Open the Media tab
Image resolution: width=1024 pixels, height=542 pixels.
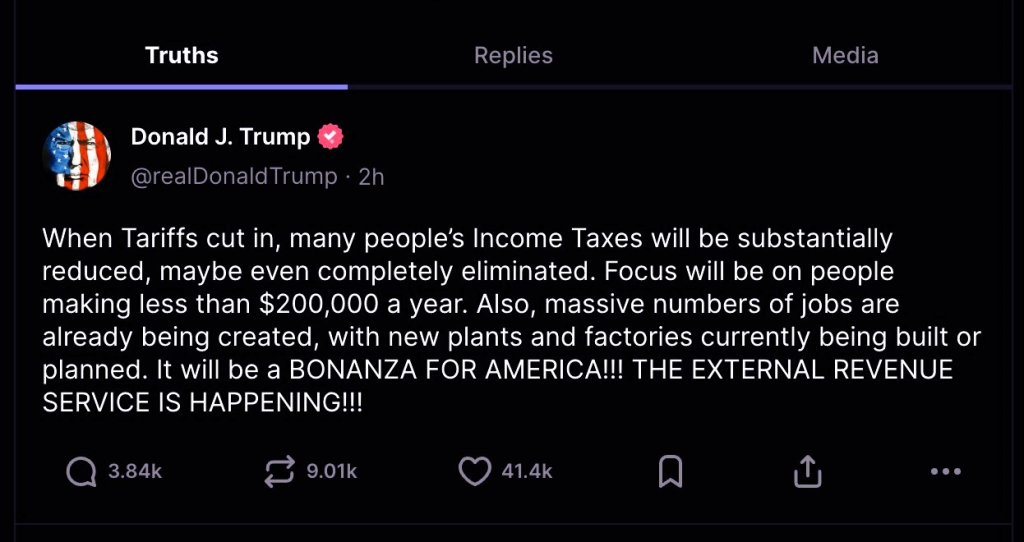(845, 55)
